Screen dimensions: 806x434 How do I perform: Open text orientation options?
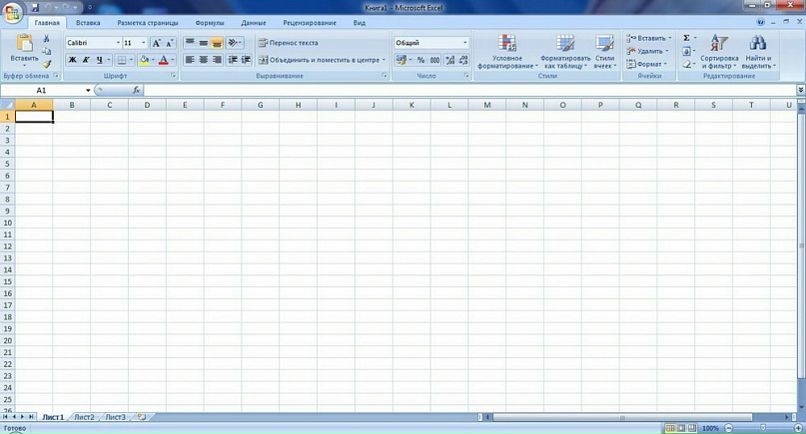(x=234, y=43)
